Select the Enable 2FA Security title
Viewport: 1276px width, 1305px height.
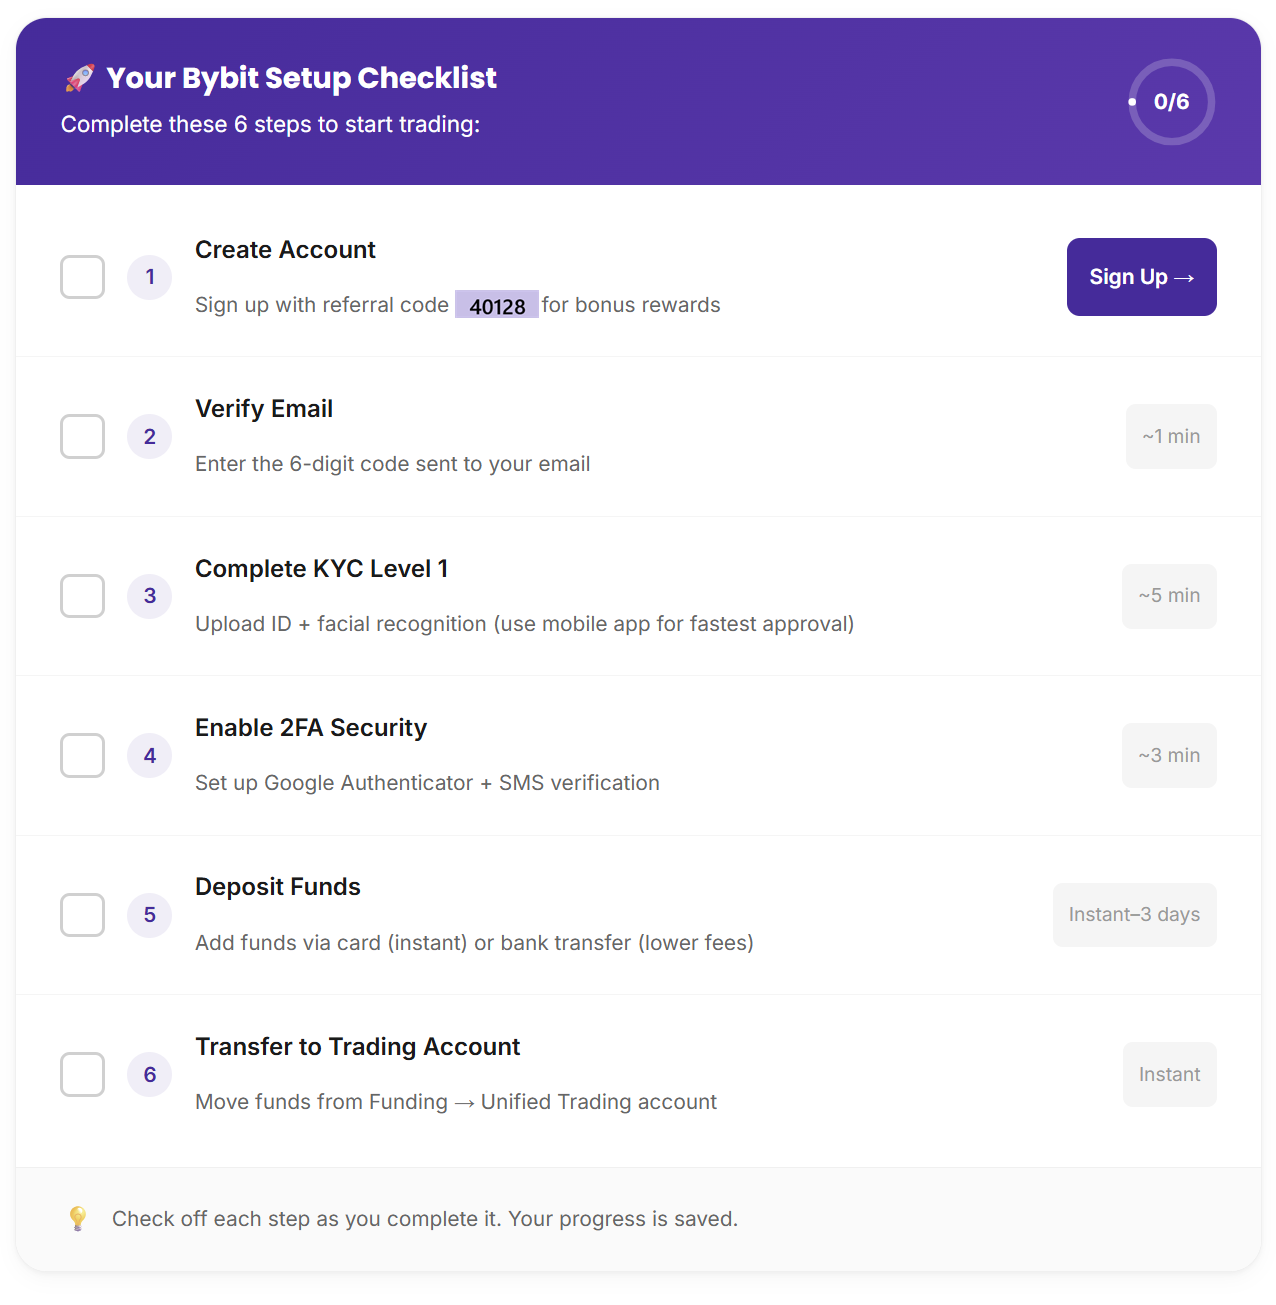point(311,728)
